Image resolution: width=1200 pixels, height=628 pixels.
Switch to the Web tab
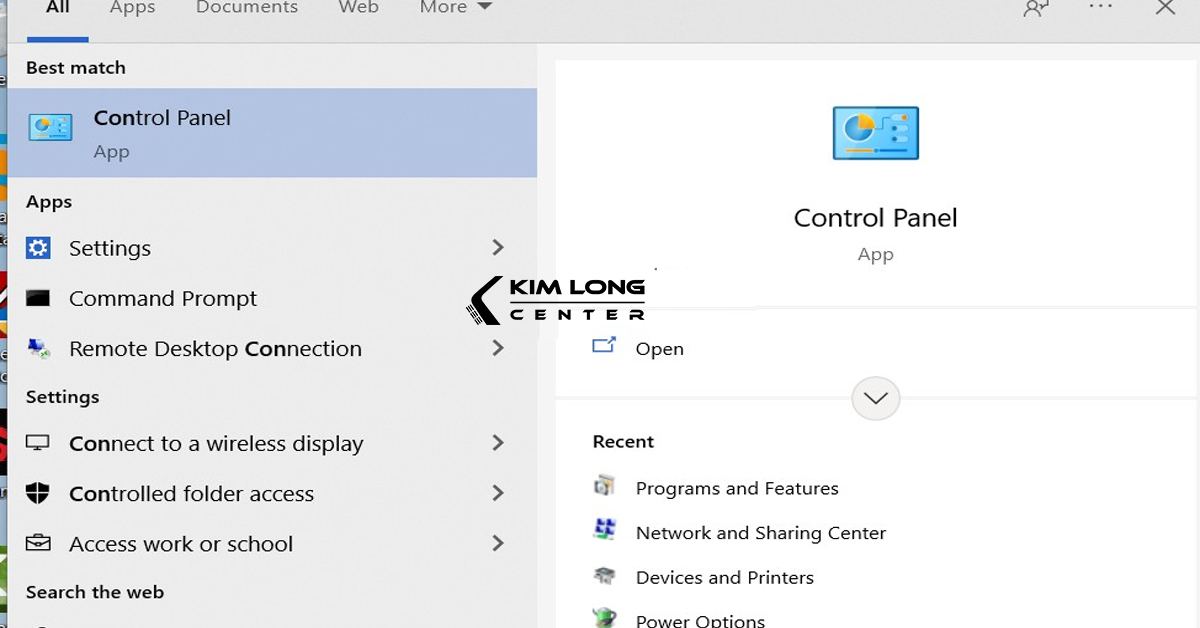(358, 8)
